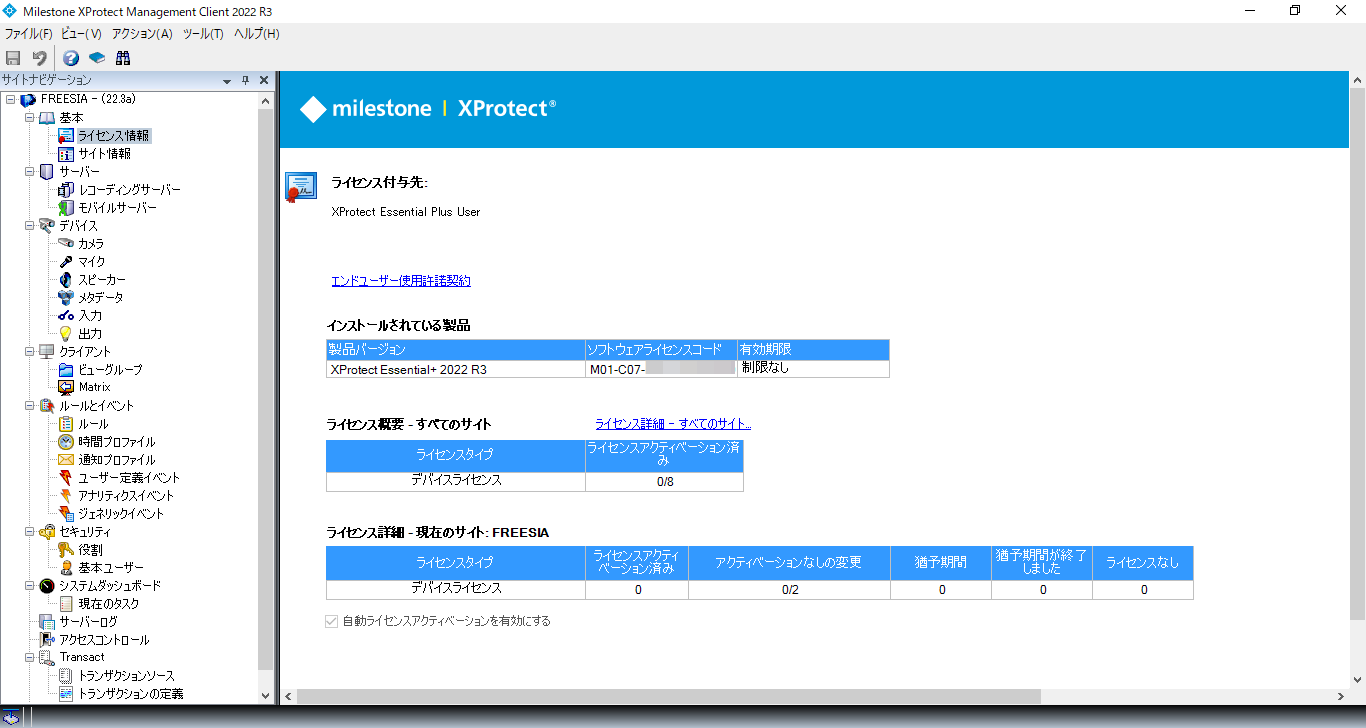
Task: Open the ヘルプ(H) menu
Action: (x=256, y=34)
